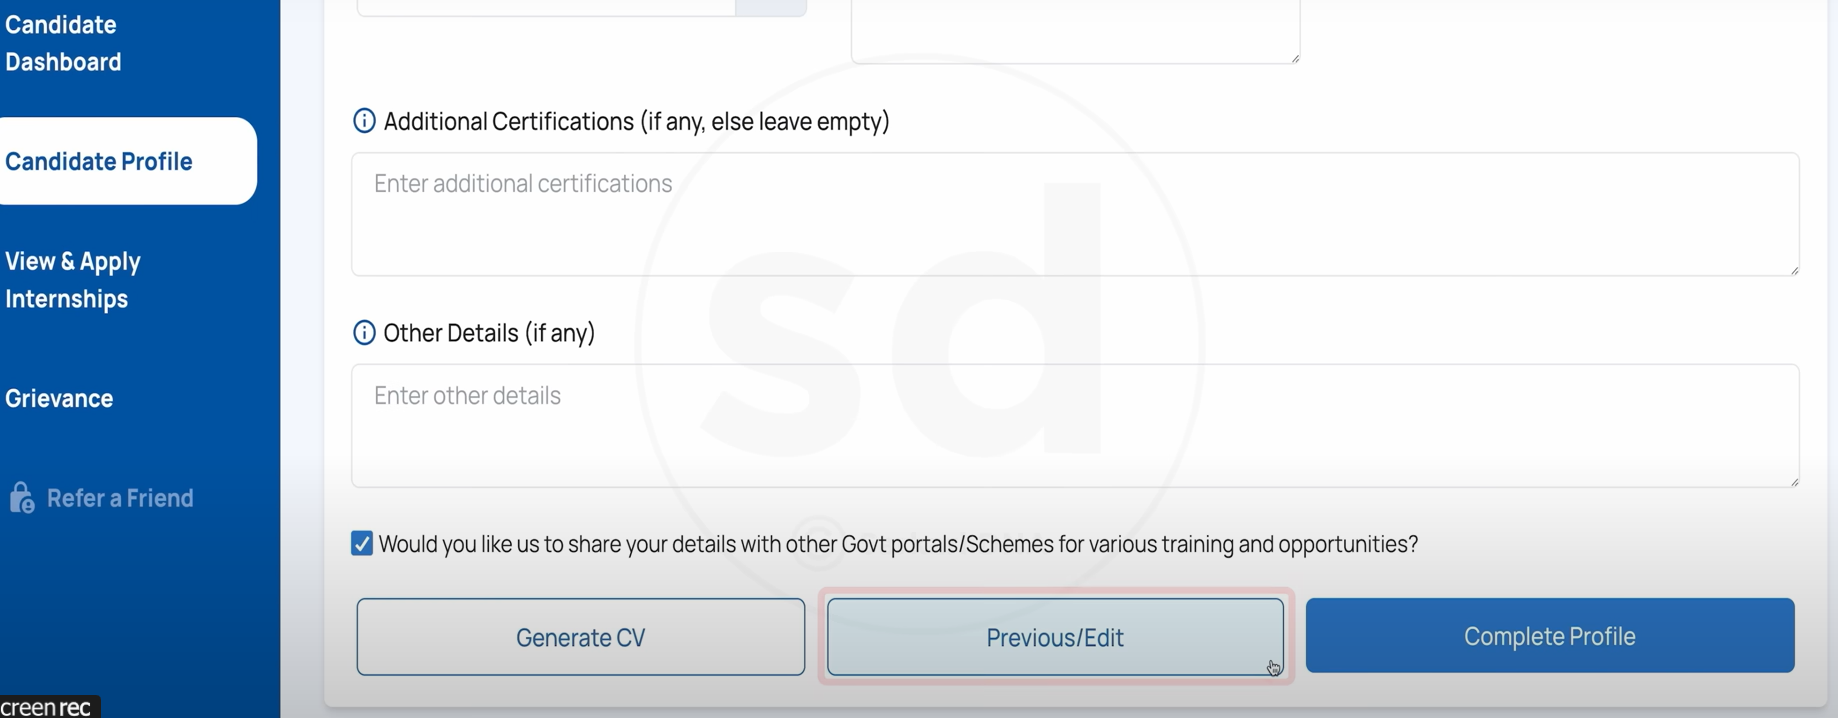Select Candidate Profile in the sidebar
The width and height of the screenshot is (1838, 718).
99,162
